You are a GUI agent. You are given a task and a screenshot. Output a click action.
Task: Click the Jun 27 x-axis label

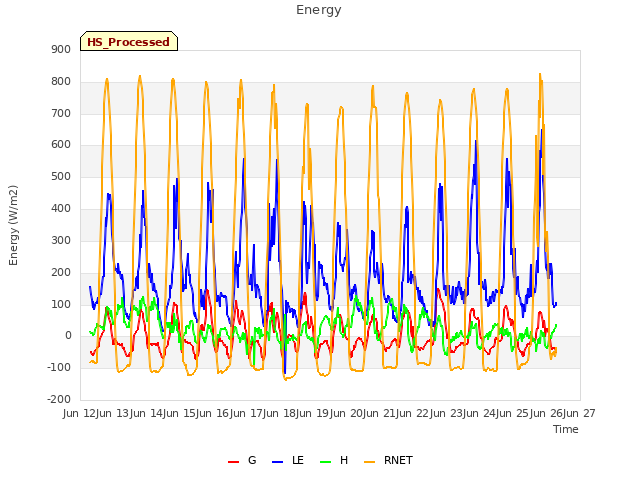(580, 413)
